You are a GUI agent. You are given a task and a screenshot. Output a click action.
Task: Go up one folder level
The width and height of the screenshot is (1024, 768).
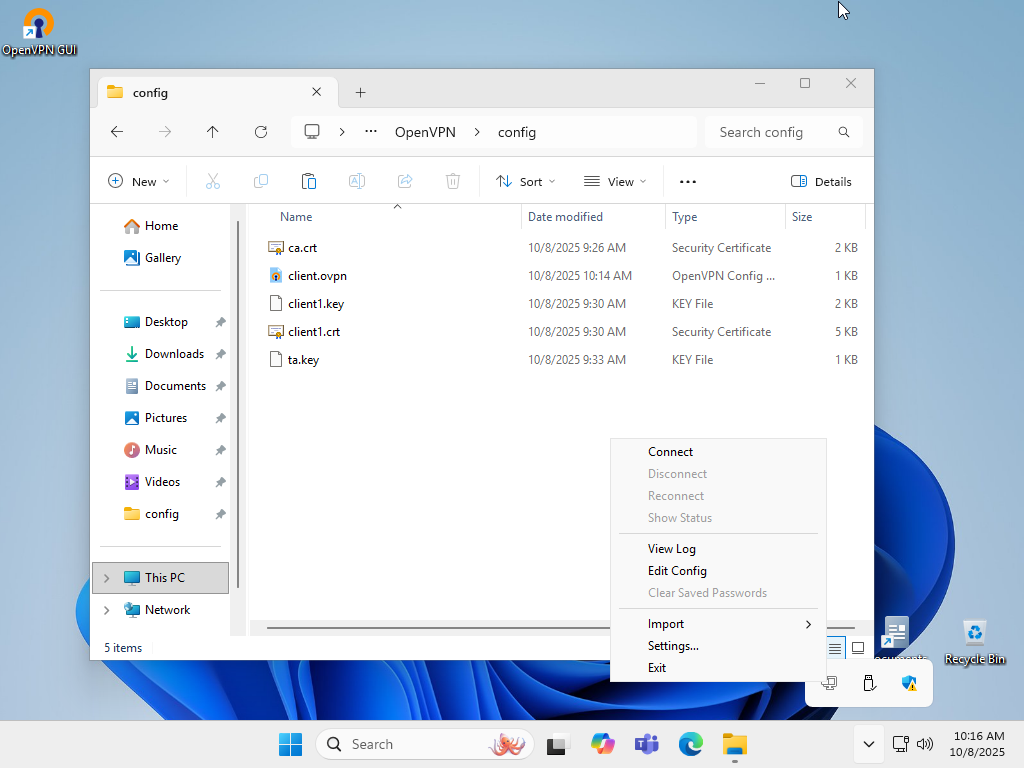(x=212, y=132)
